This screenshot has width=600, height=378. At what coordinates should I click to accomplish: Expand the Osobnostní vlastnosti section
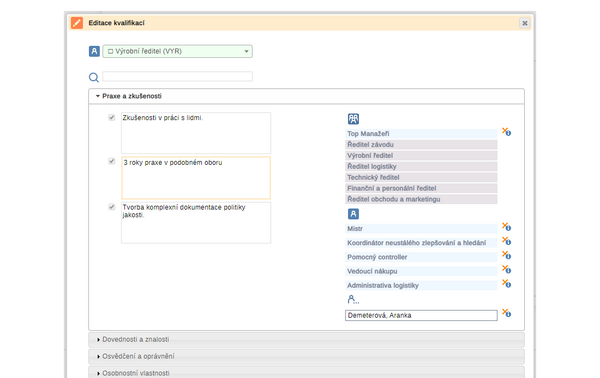306,373
